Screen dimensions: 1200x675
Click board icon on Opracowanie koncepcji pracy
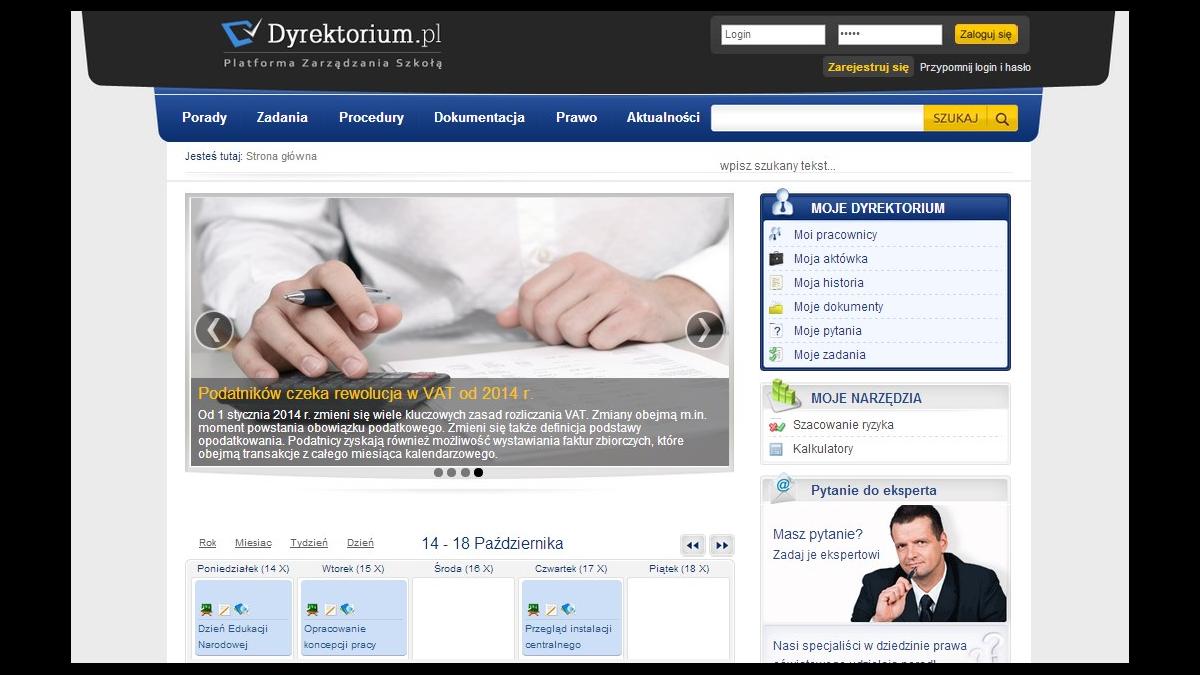(312, 609)
